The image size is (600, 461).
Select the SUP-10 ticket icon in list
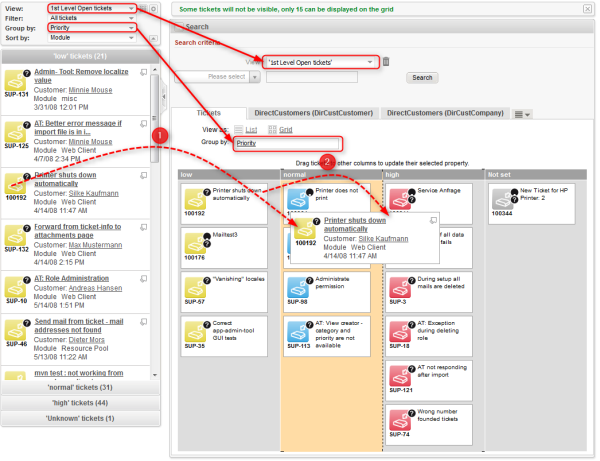(15, 287)
